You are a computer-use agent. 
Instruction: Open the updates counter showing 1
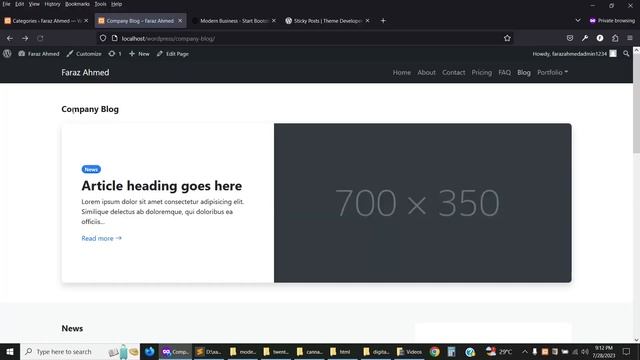115,53
